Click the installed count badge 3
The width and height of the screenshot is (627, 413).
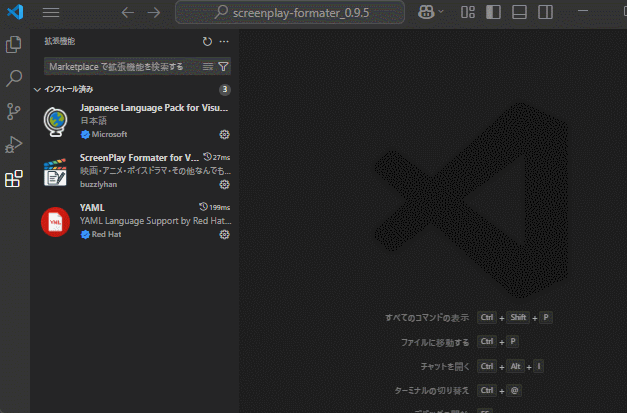(225, 90)
